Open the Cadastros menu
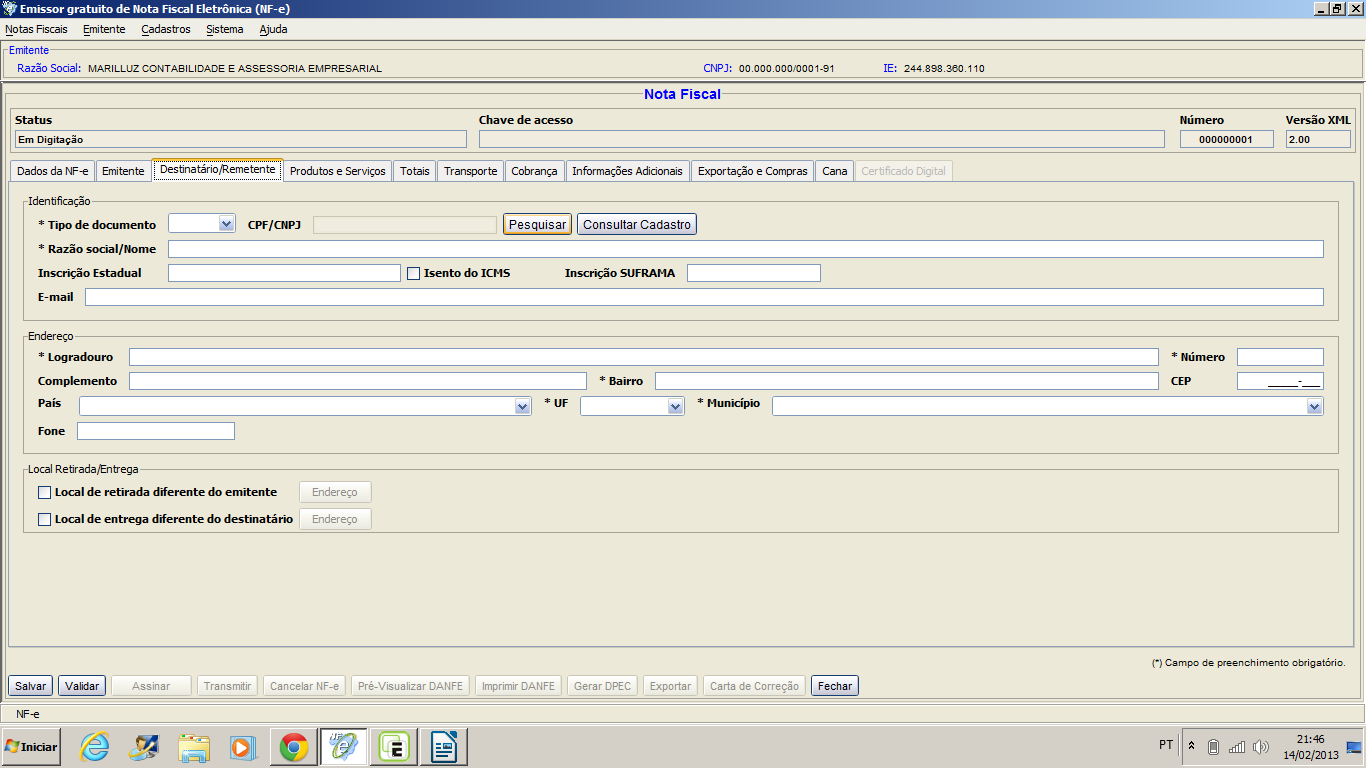This screenshot has height=768, width=1366. click(166, 29)
